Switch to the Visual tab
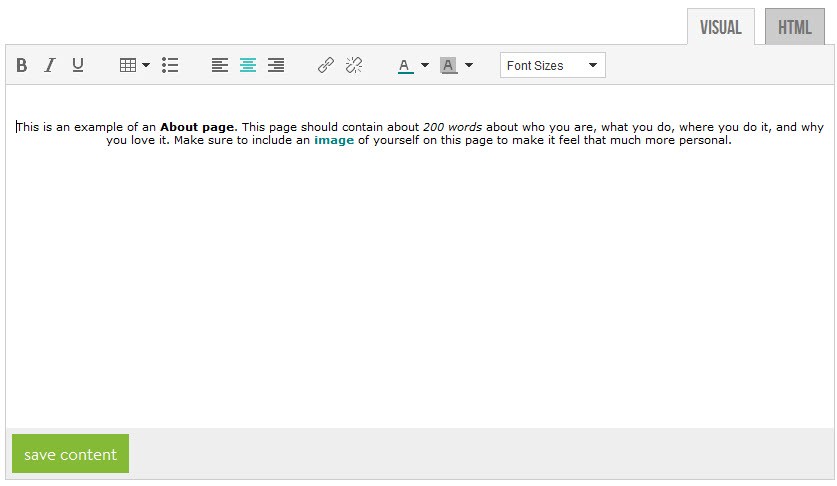 [x=721, y=27]
